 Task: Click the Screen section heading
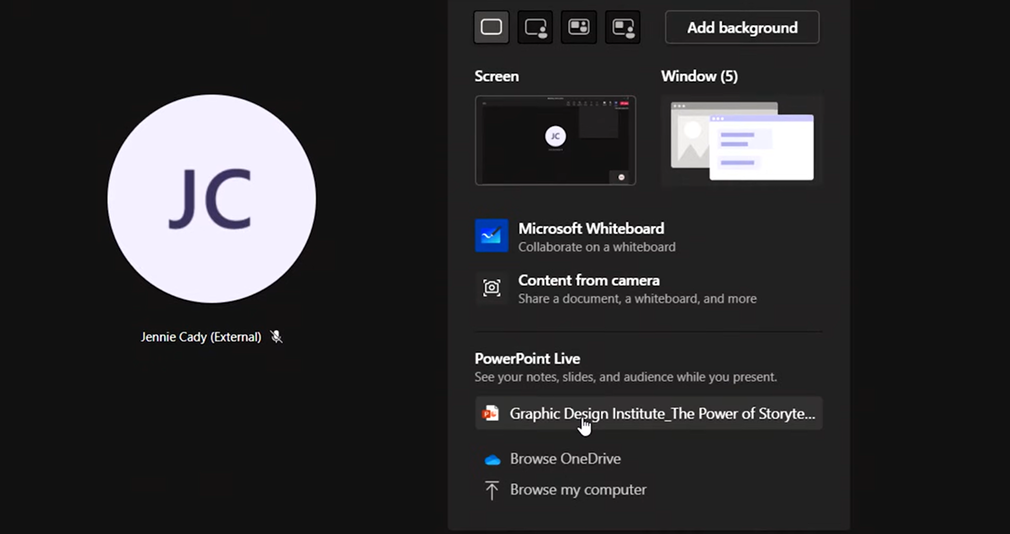497,76
